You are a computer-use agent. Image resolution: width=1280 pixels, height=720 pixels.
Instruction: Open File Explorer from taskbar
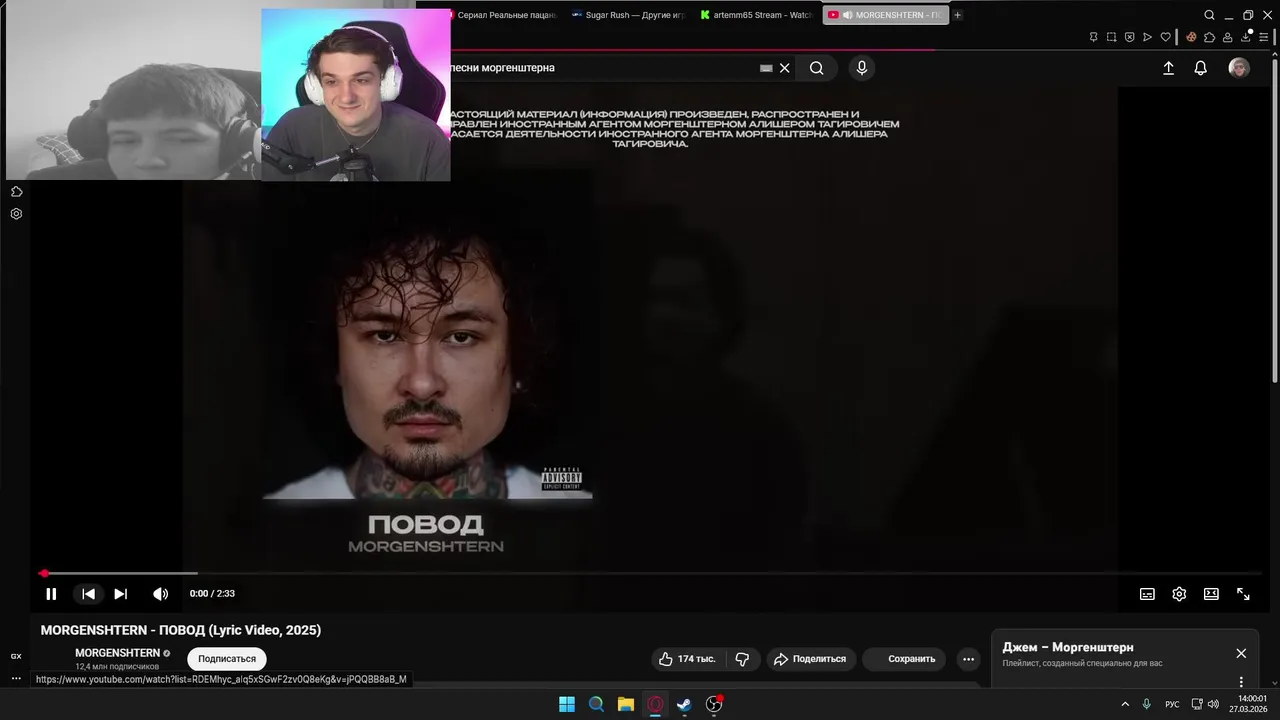pyautogui.click(x=625, y=704)
